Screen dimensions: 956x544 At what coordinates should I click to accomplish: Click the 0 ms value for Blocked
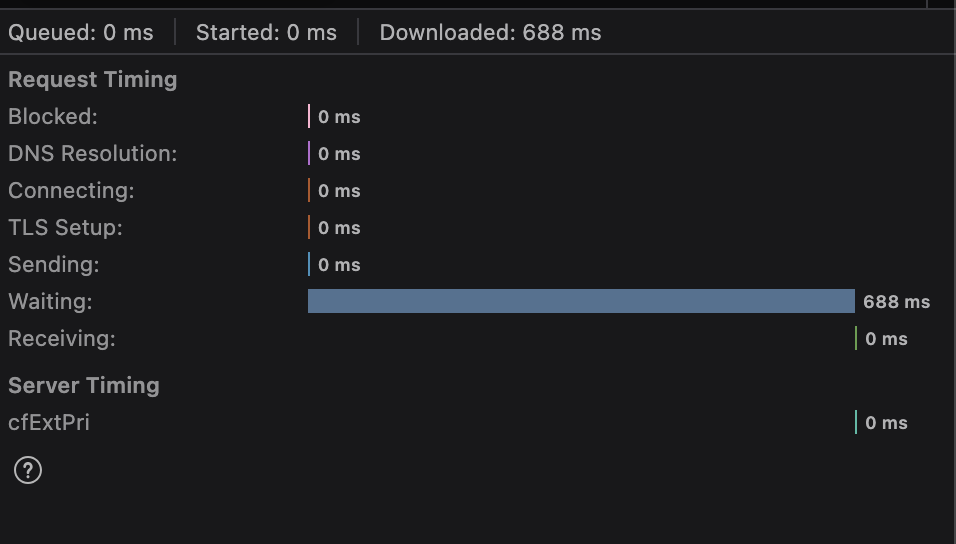(339, 117)
